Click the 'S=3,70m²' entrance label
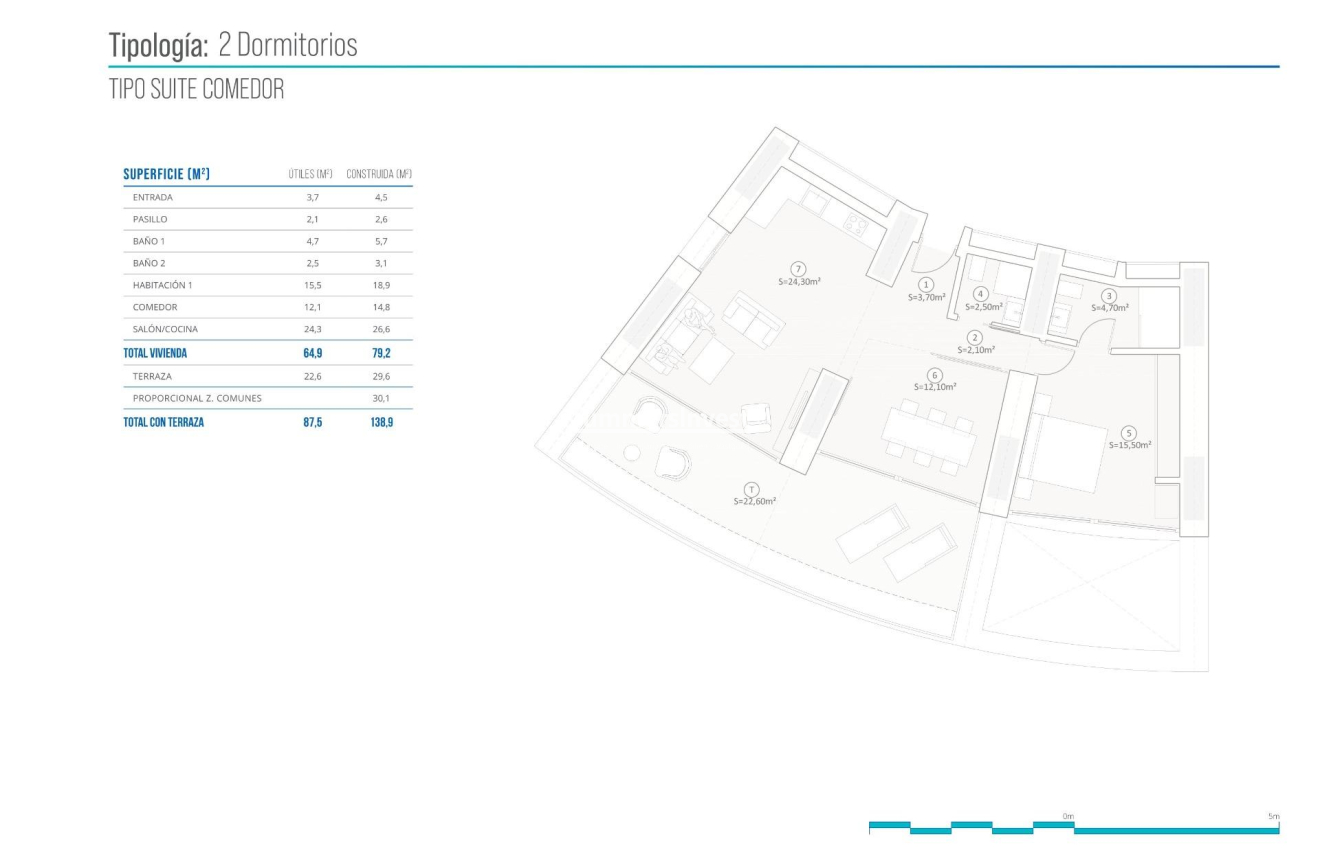This screenshot has height=859, width=1320. point(926,298)
